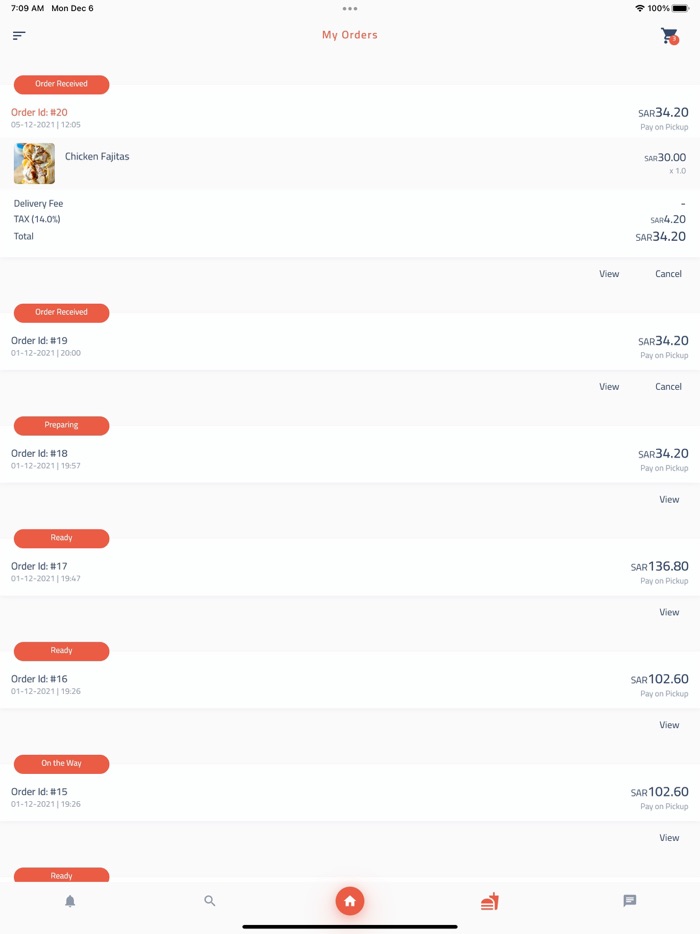Tap the notifications bell icon
Screen dimensions: 700x934
(70, 901)
